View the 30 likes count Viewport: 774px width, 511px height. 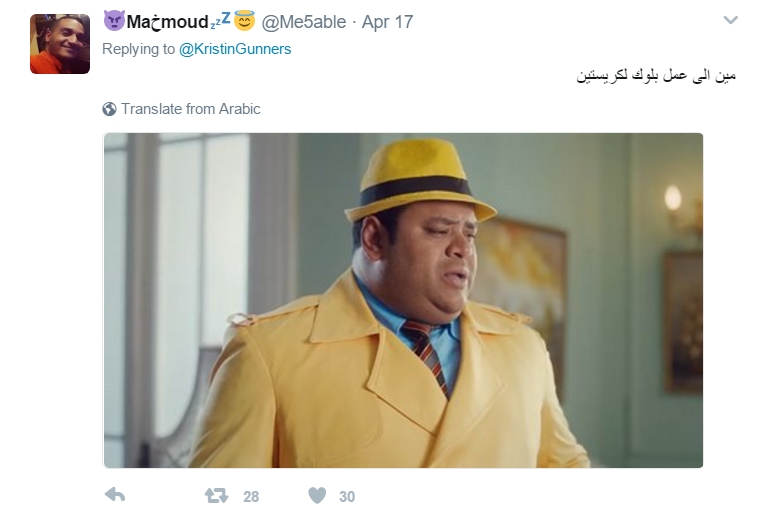point(347,496)
